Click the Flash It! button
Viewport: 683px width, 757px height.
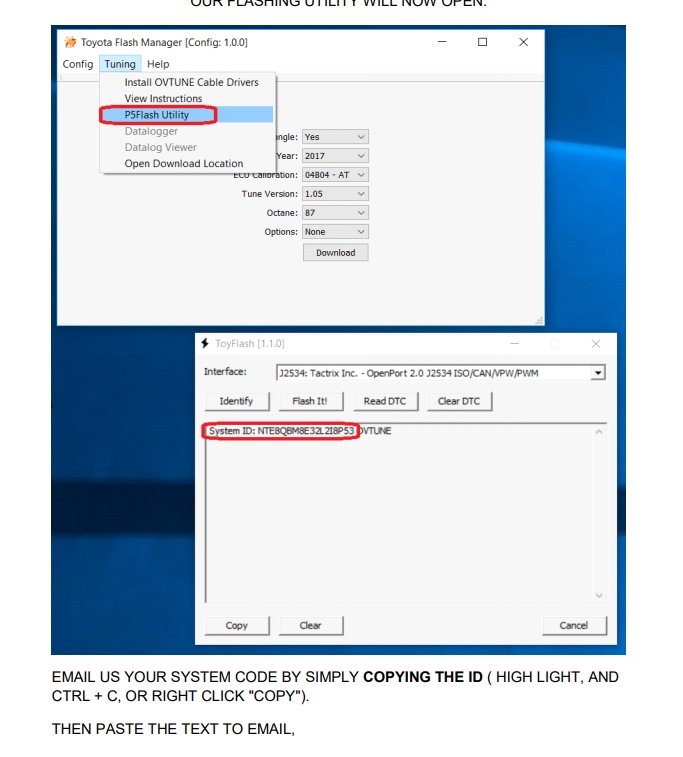coord(310,401)
